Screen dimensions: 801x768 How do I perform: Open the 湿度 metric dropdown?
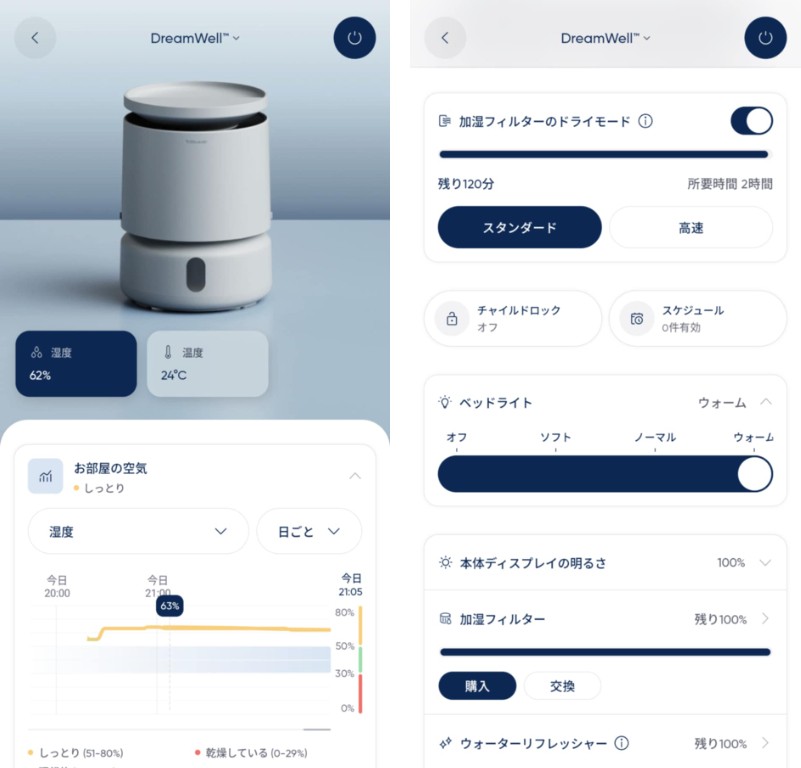[138, 531]
